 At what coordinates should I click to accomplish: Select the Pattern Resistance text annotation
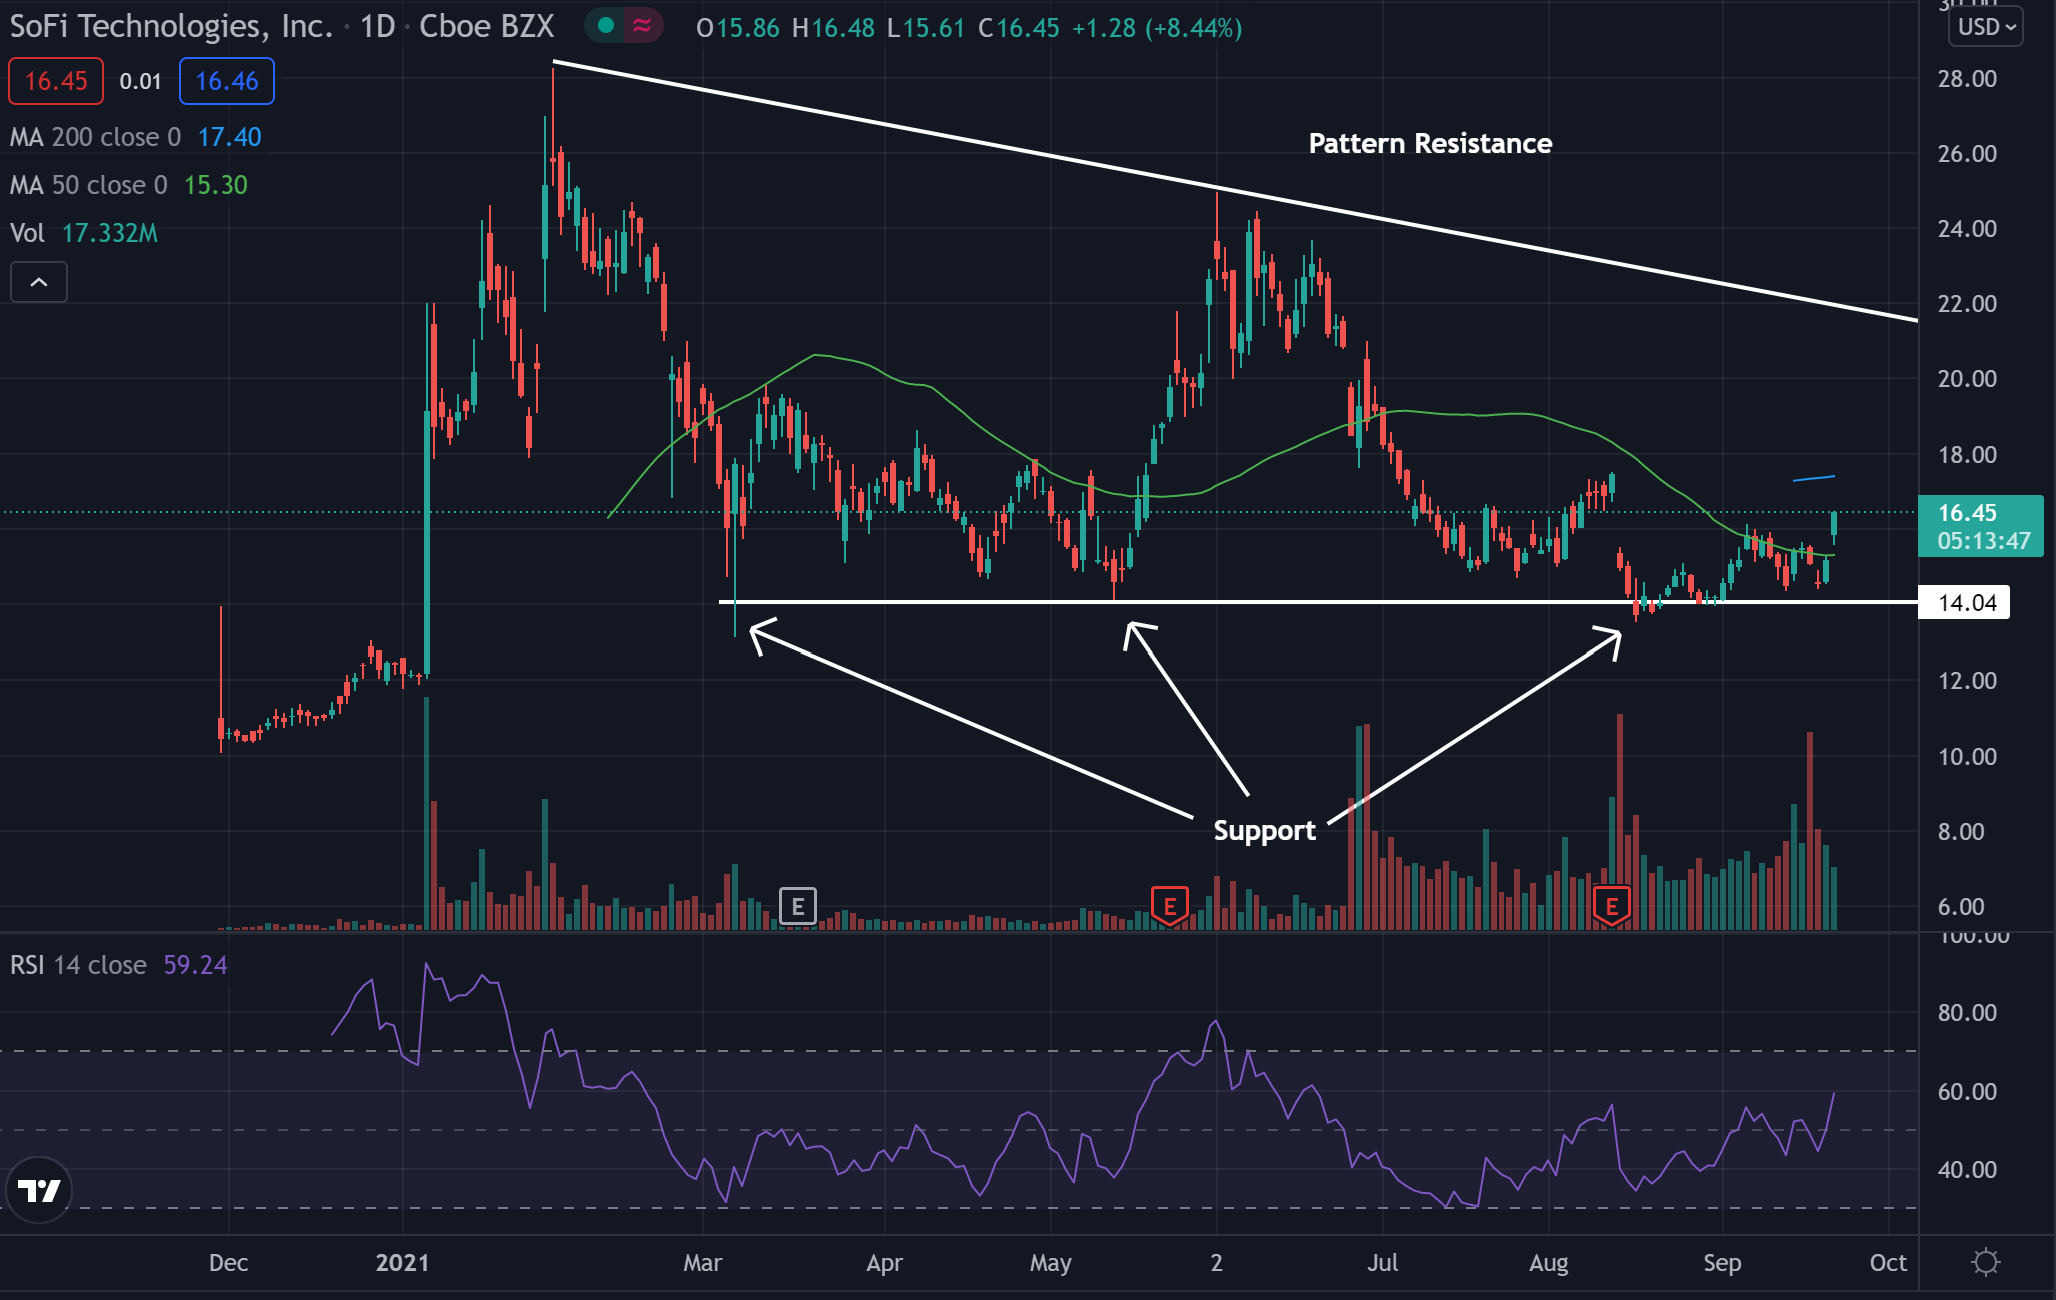tap(1430, 144)
